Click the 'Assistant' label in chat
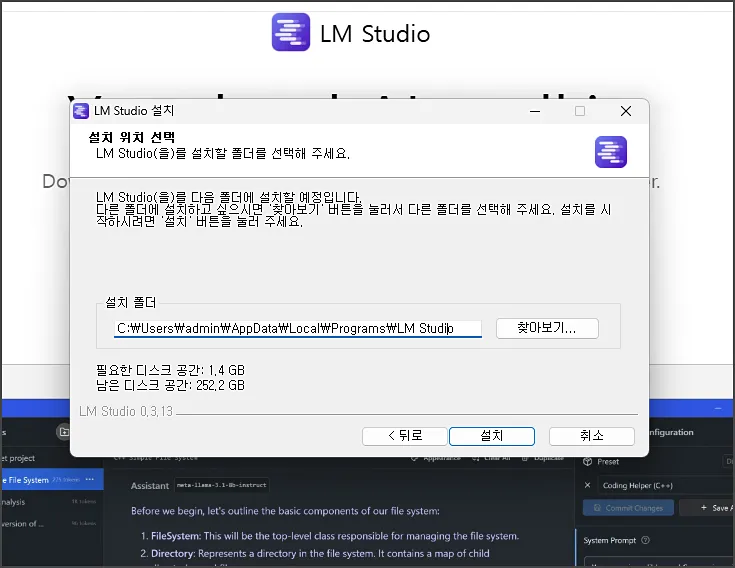 click(x=150, y=486)
